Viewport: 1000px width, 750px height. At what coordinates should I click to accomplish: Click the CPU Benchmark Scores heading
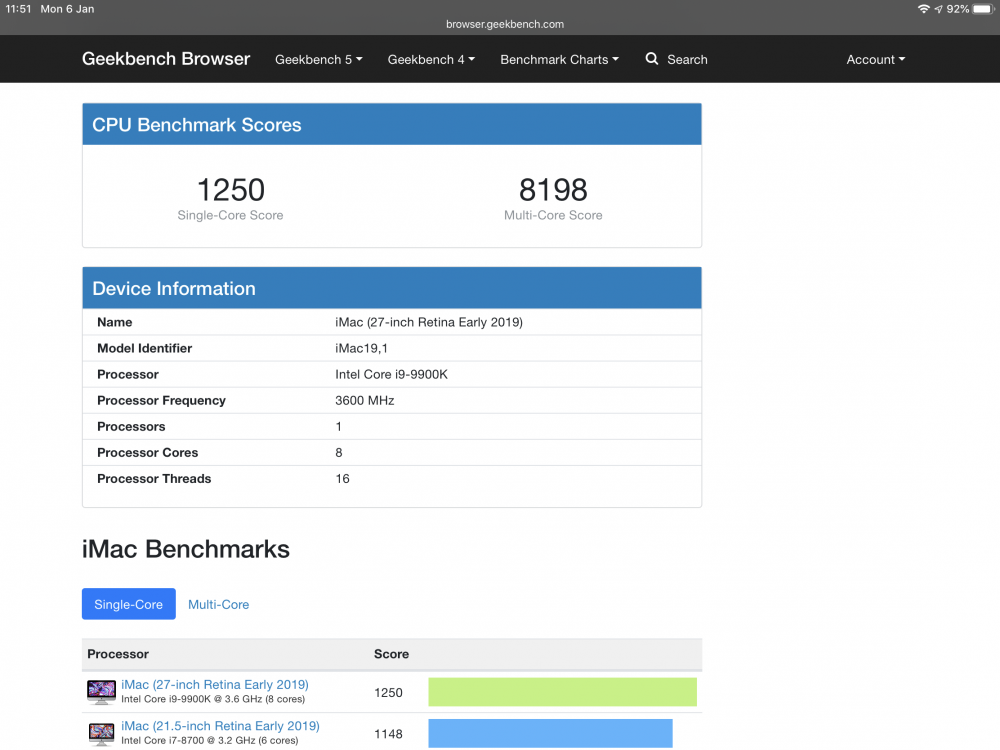click(x=196, y=124)
